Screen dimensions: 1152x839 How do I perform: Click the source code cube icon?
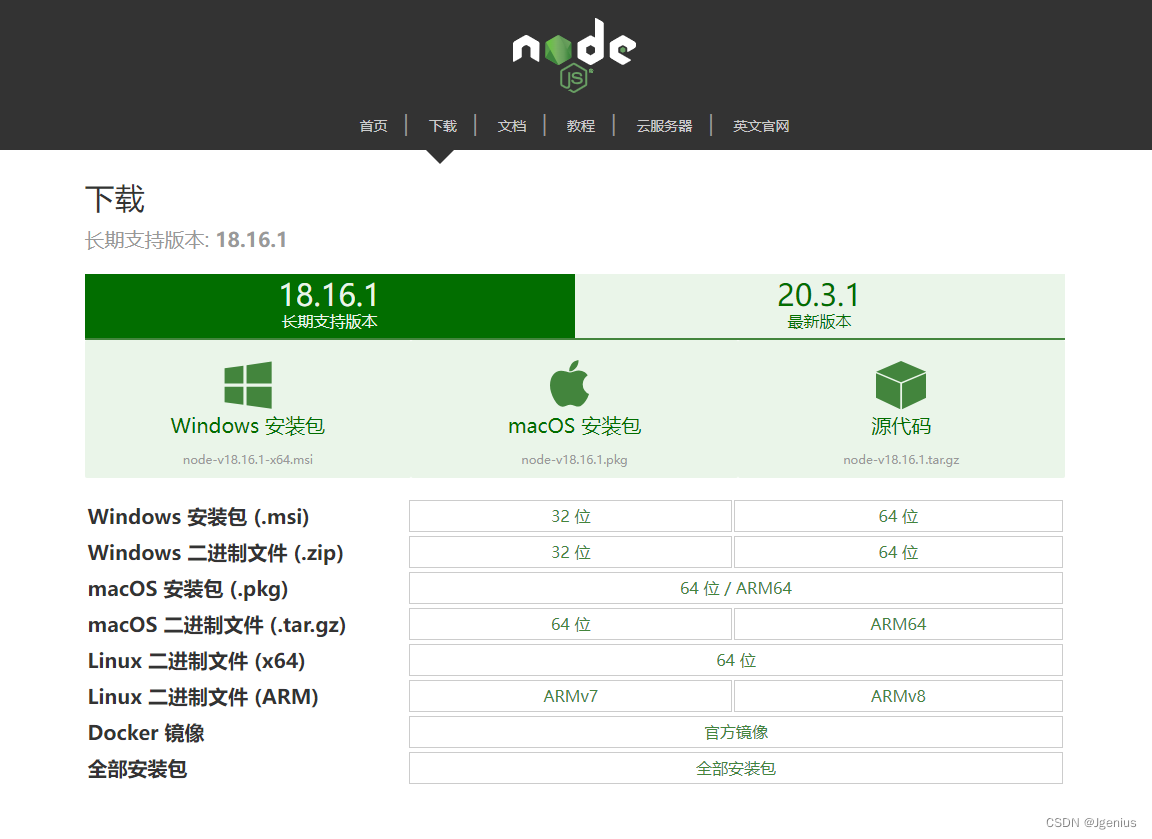click(901, 384)
